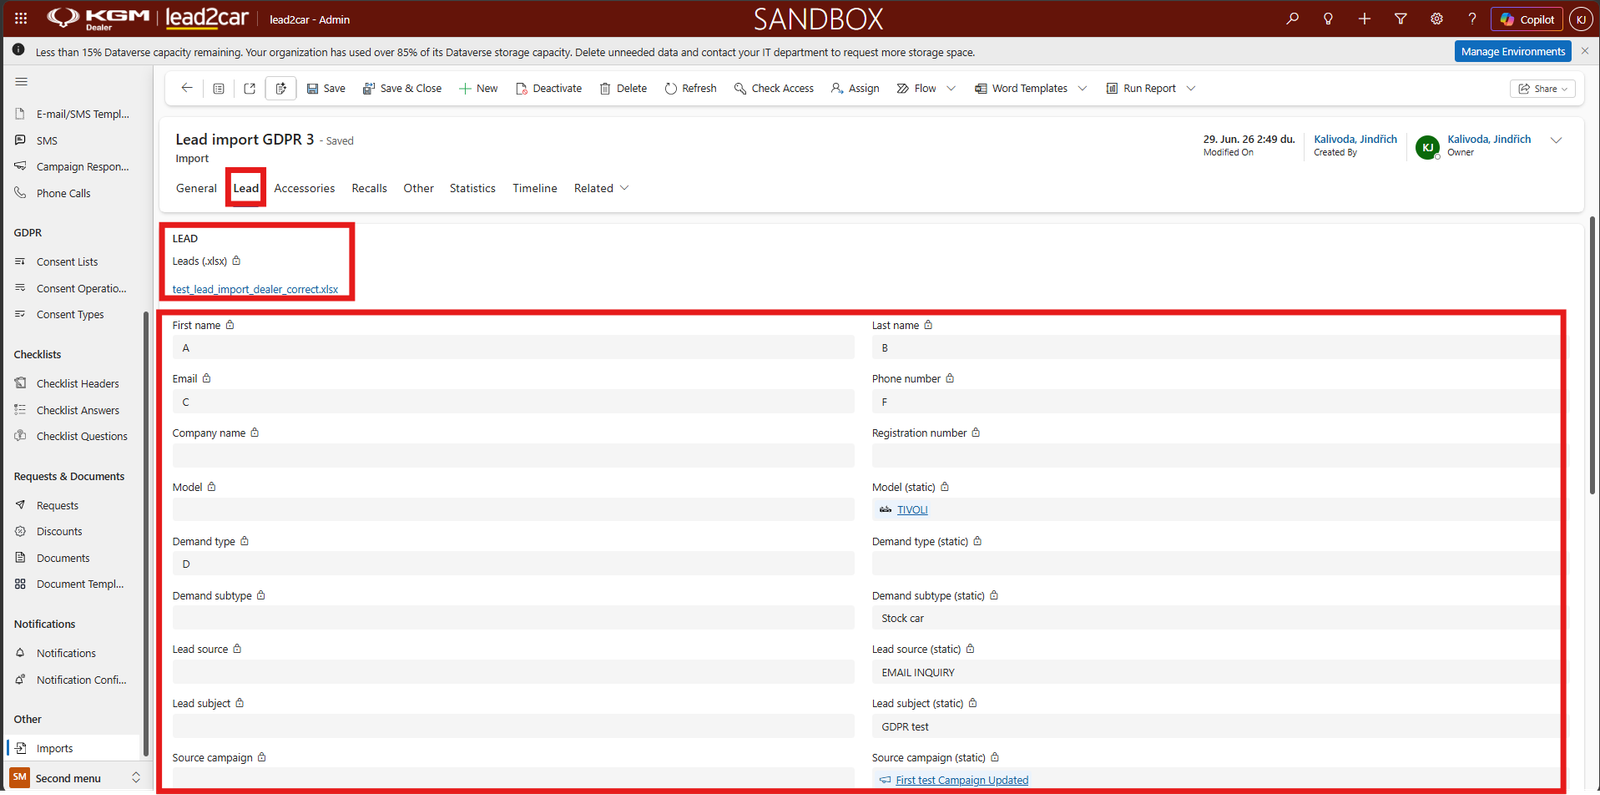Open the TIVOLI model link

[912, 510]
